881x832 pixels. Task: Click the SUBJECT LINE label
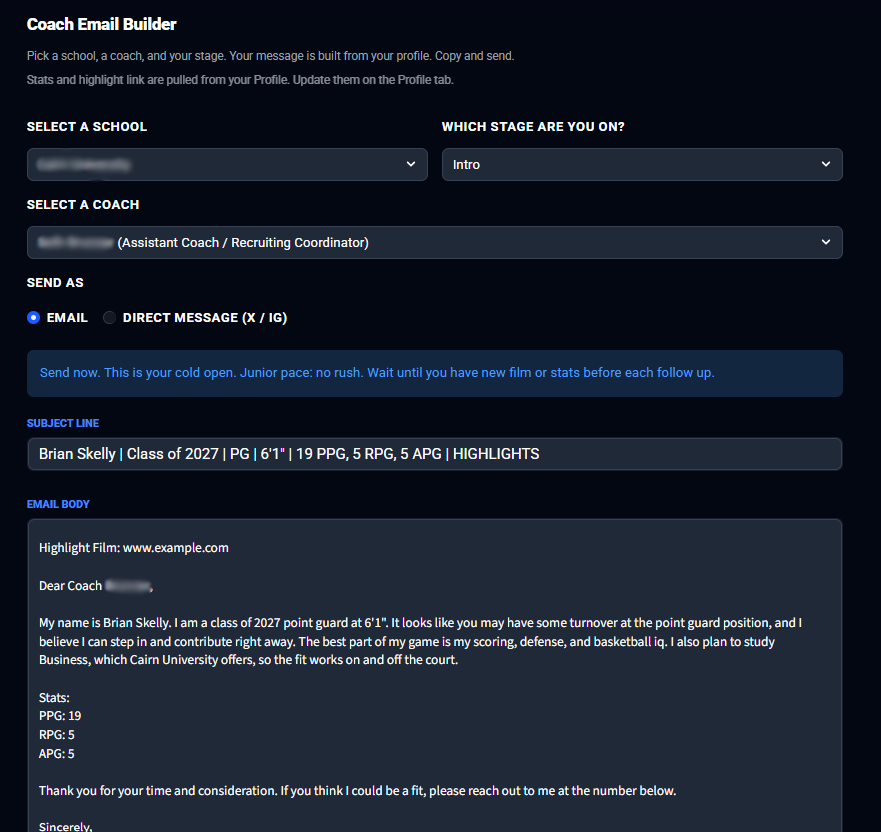click(x=63, y=423)
